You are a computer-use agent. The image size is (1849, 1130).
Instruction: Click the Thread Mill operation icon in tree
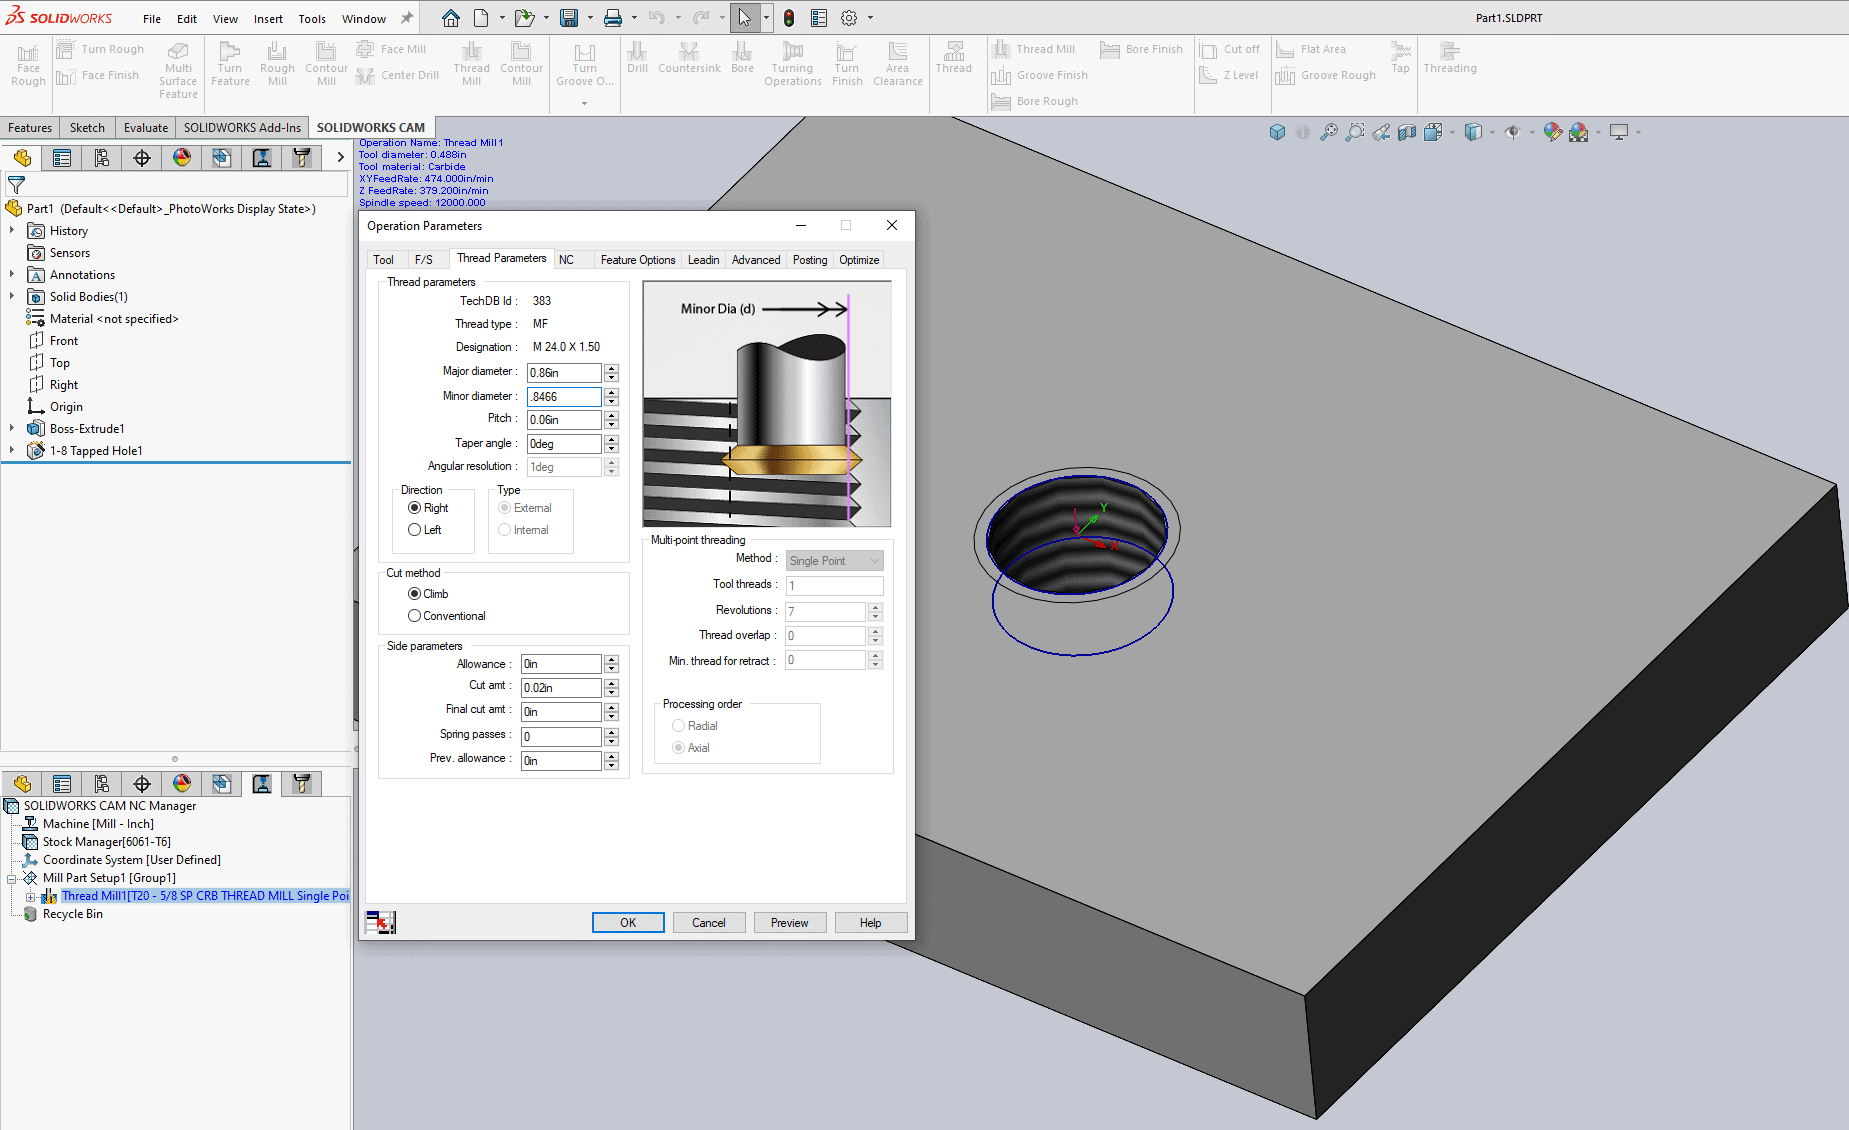(49, 896)
